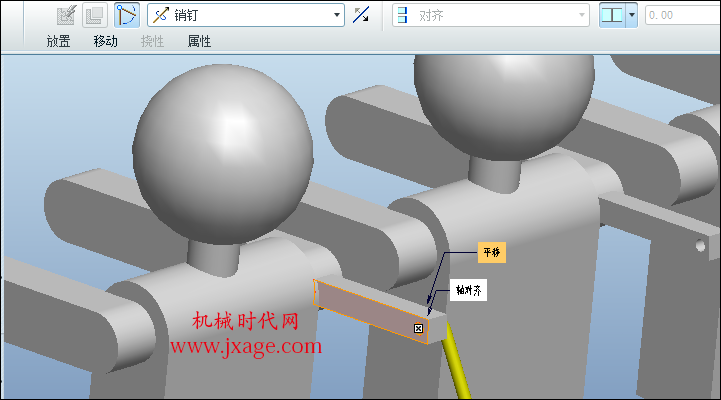Click the pin connection icon beside 销钉

coord(160,15)
